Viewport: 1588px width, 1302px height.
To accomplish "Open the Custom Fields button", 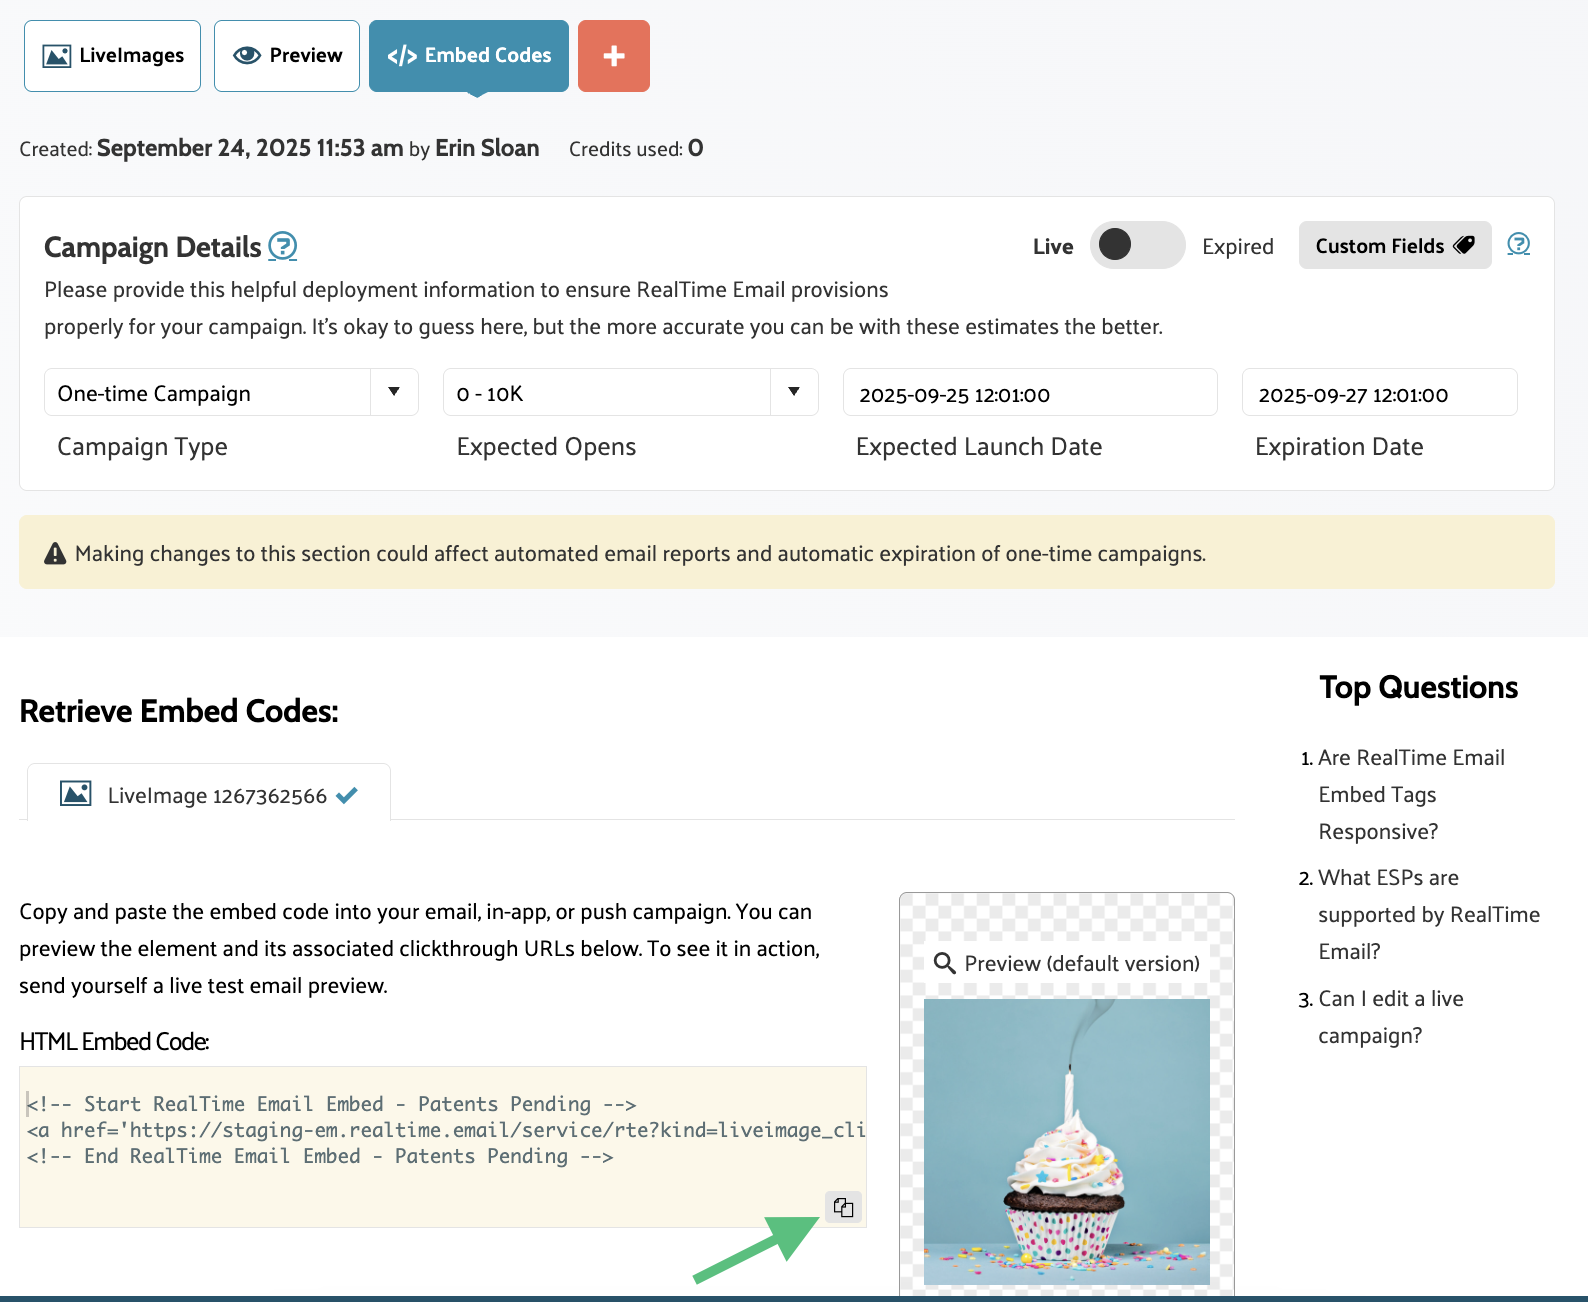I will pyautogui.click(x=1394, y=246).
